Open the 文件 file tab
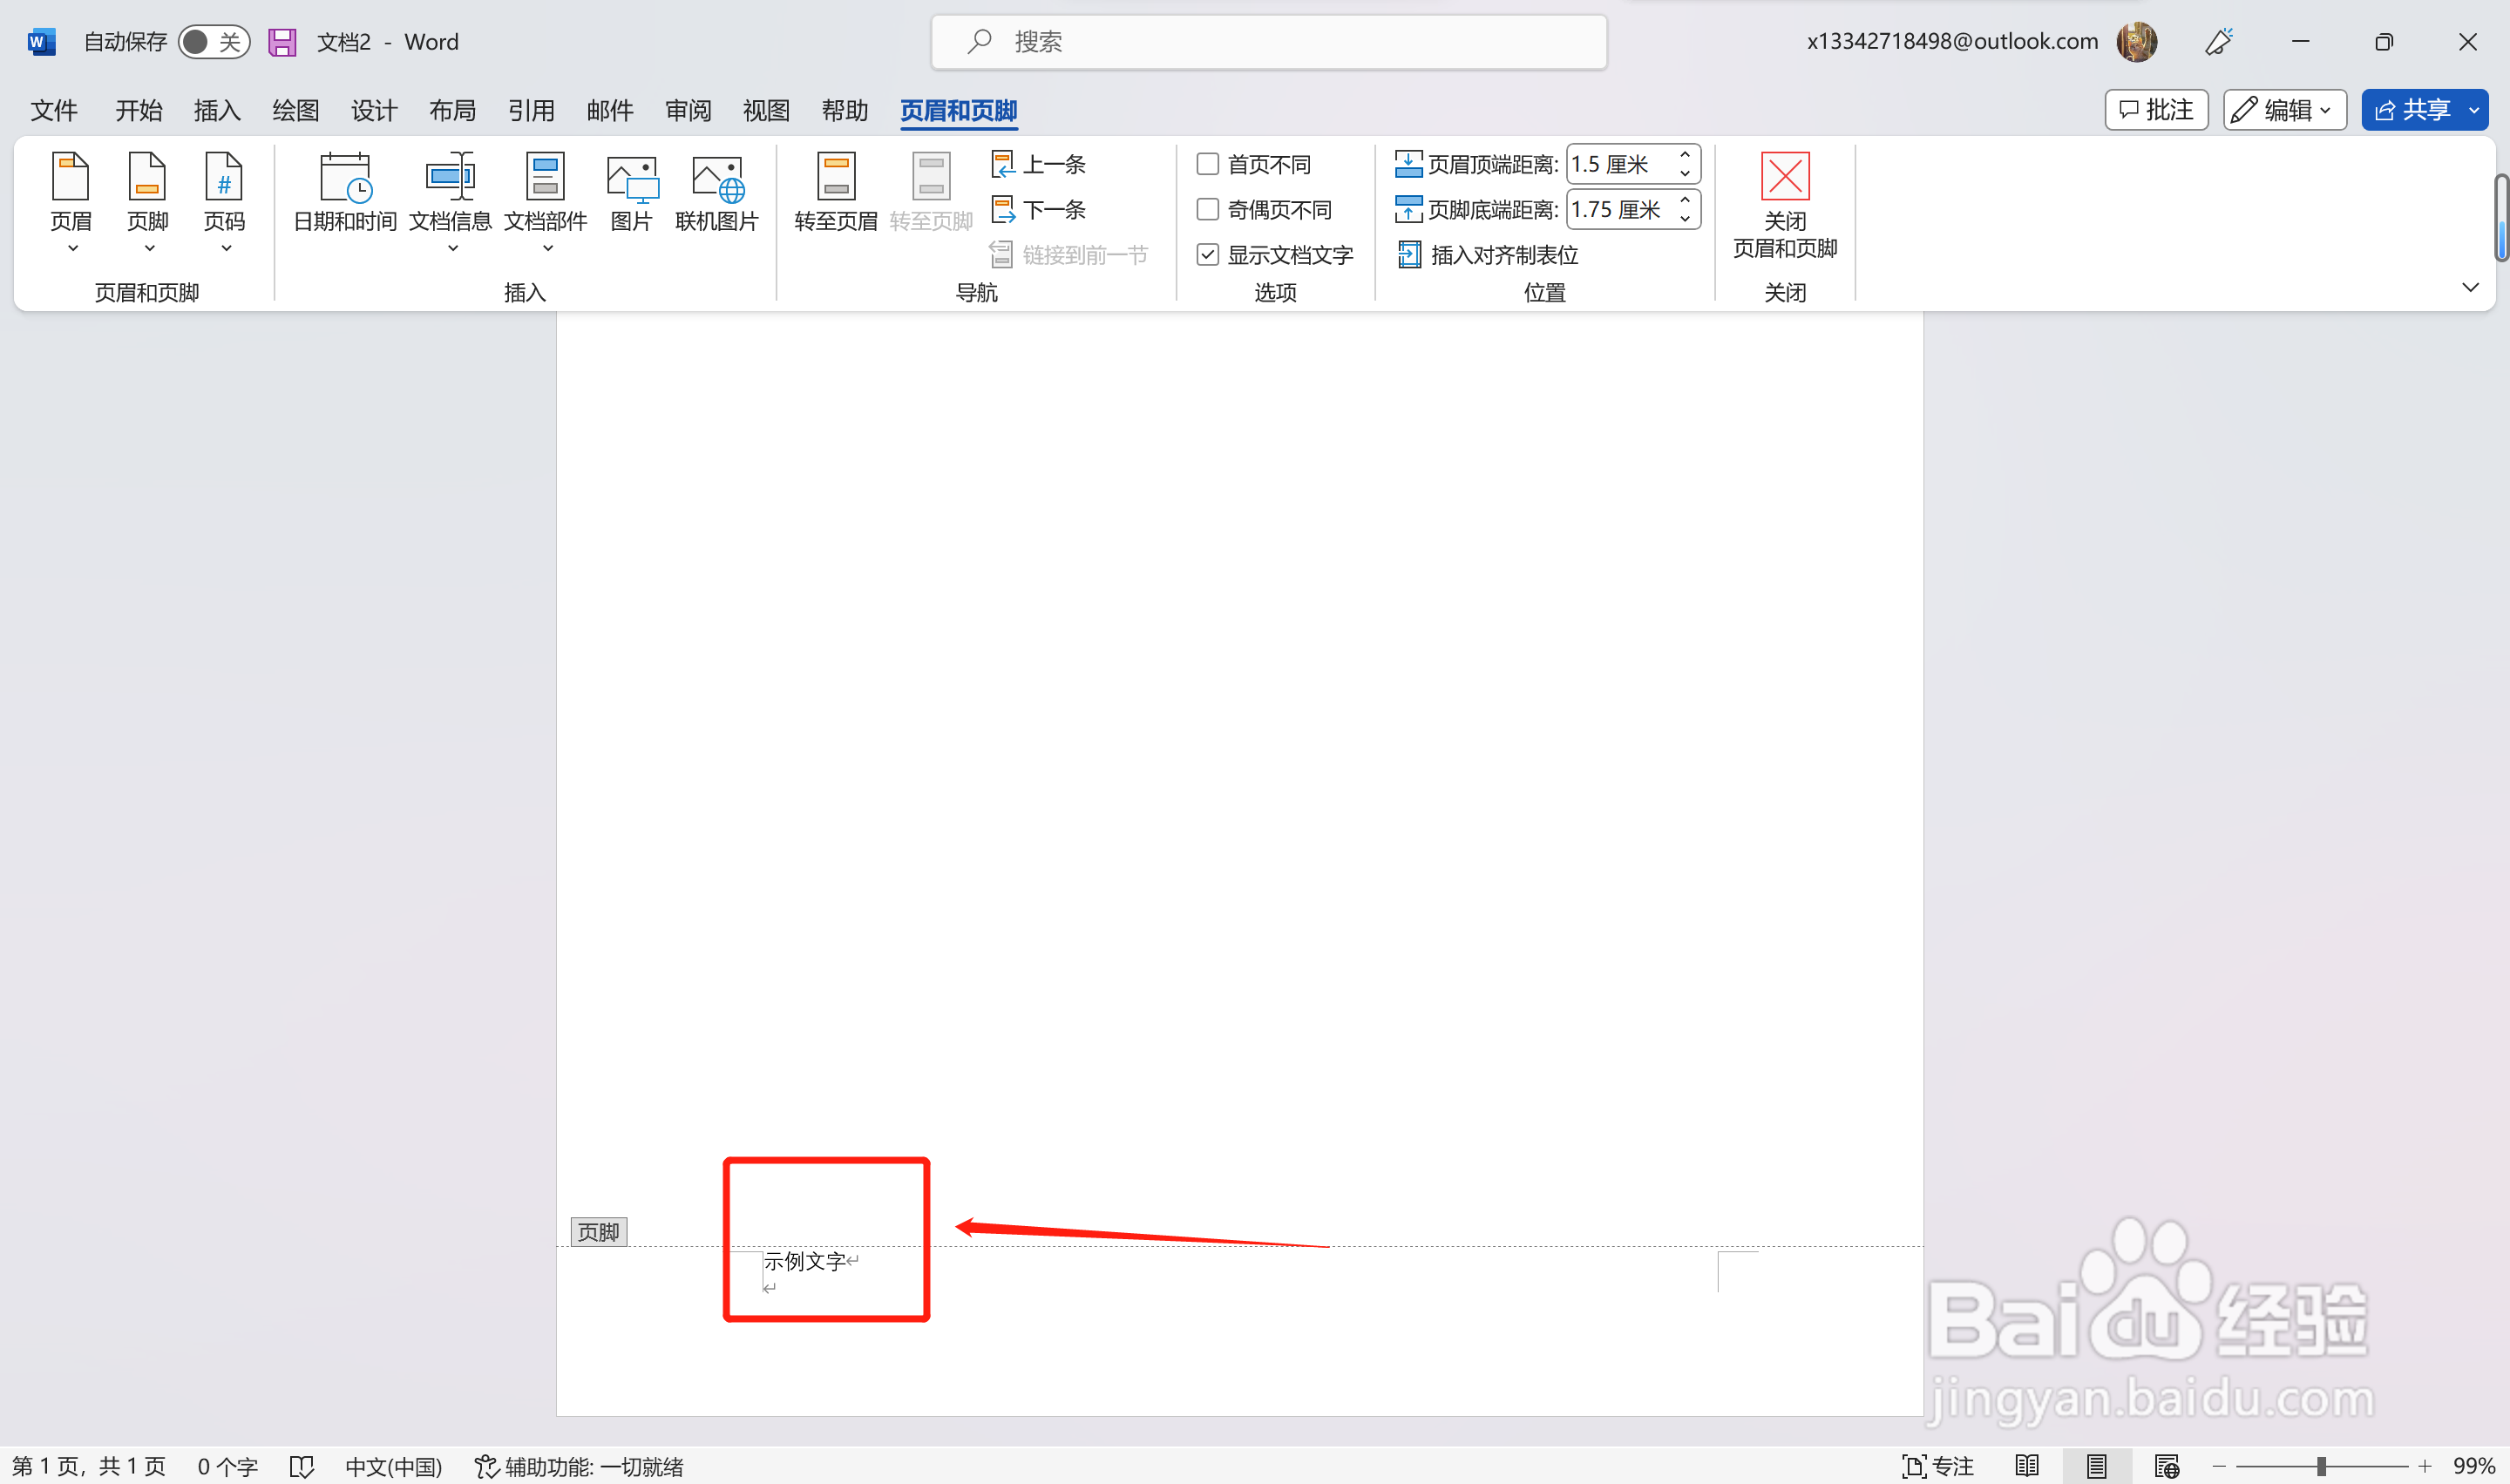 (53, 110)
